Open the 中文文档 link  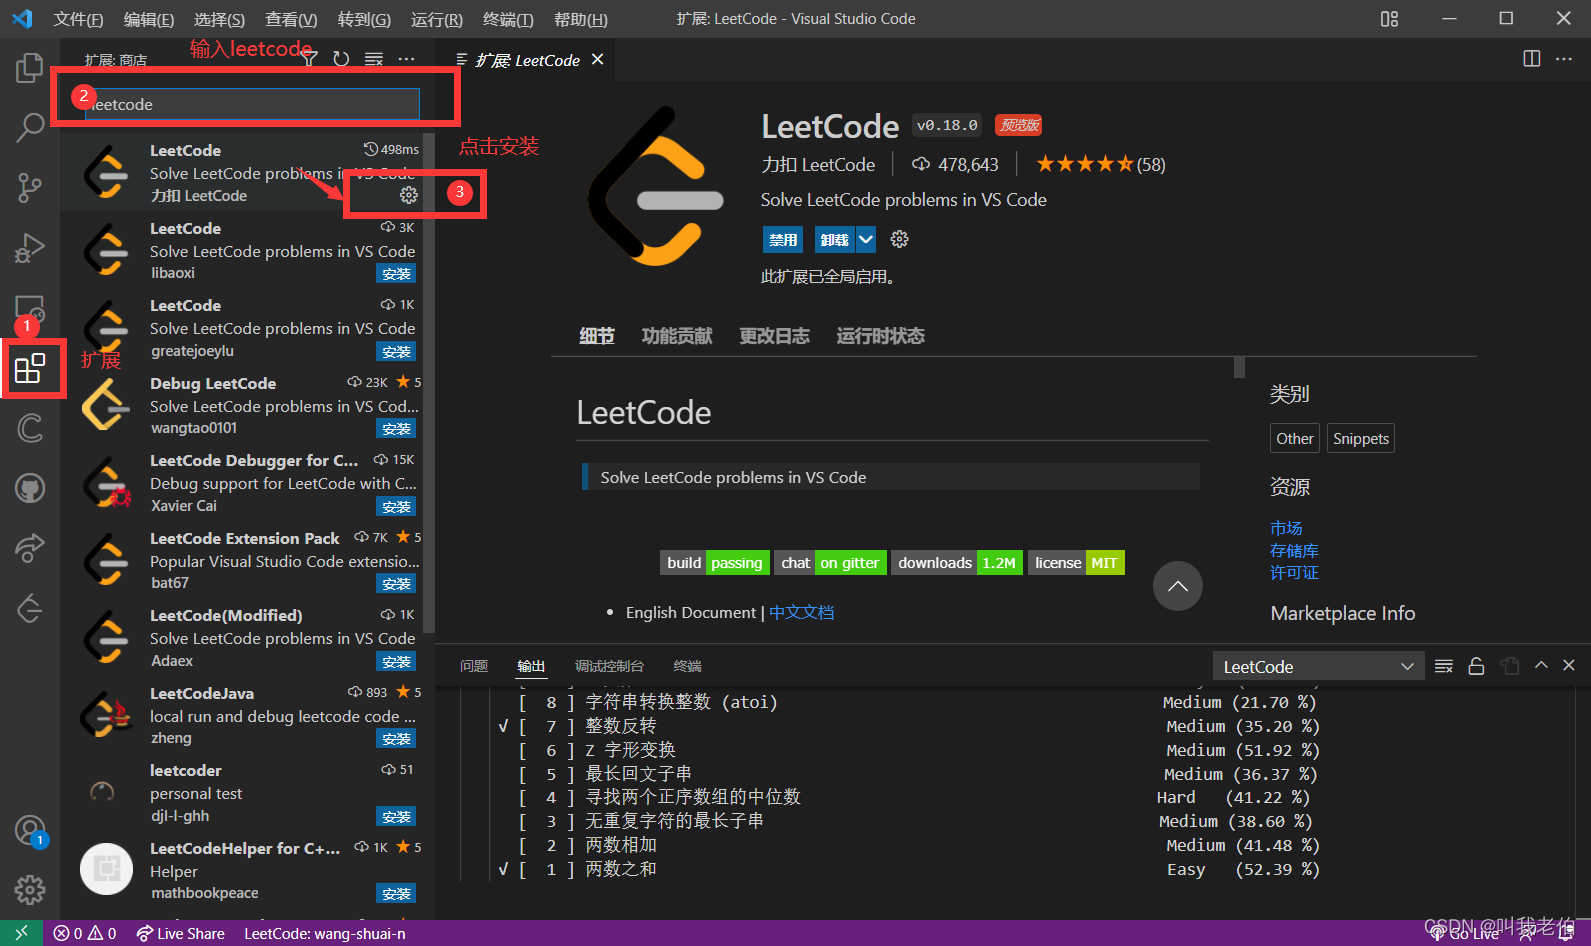tap(801, 612)
